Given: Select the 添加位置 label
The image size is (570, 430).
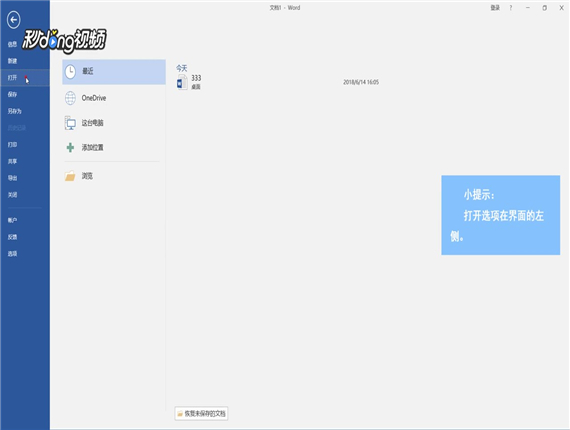Looking at the screenshot, I should (92, 148).
